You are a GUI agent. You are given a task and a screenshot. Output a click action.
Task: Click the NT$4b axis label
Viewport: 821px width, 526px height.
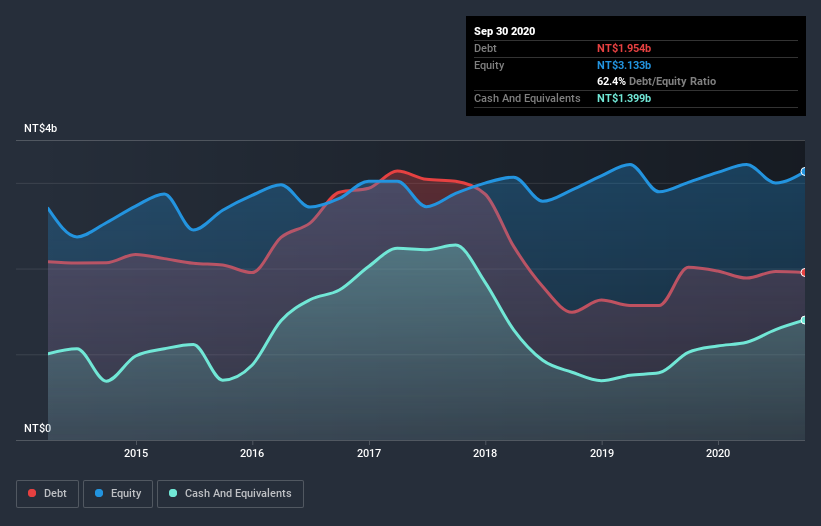pyautogui.click(x=40, y=128)
